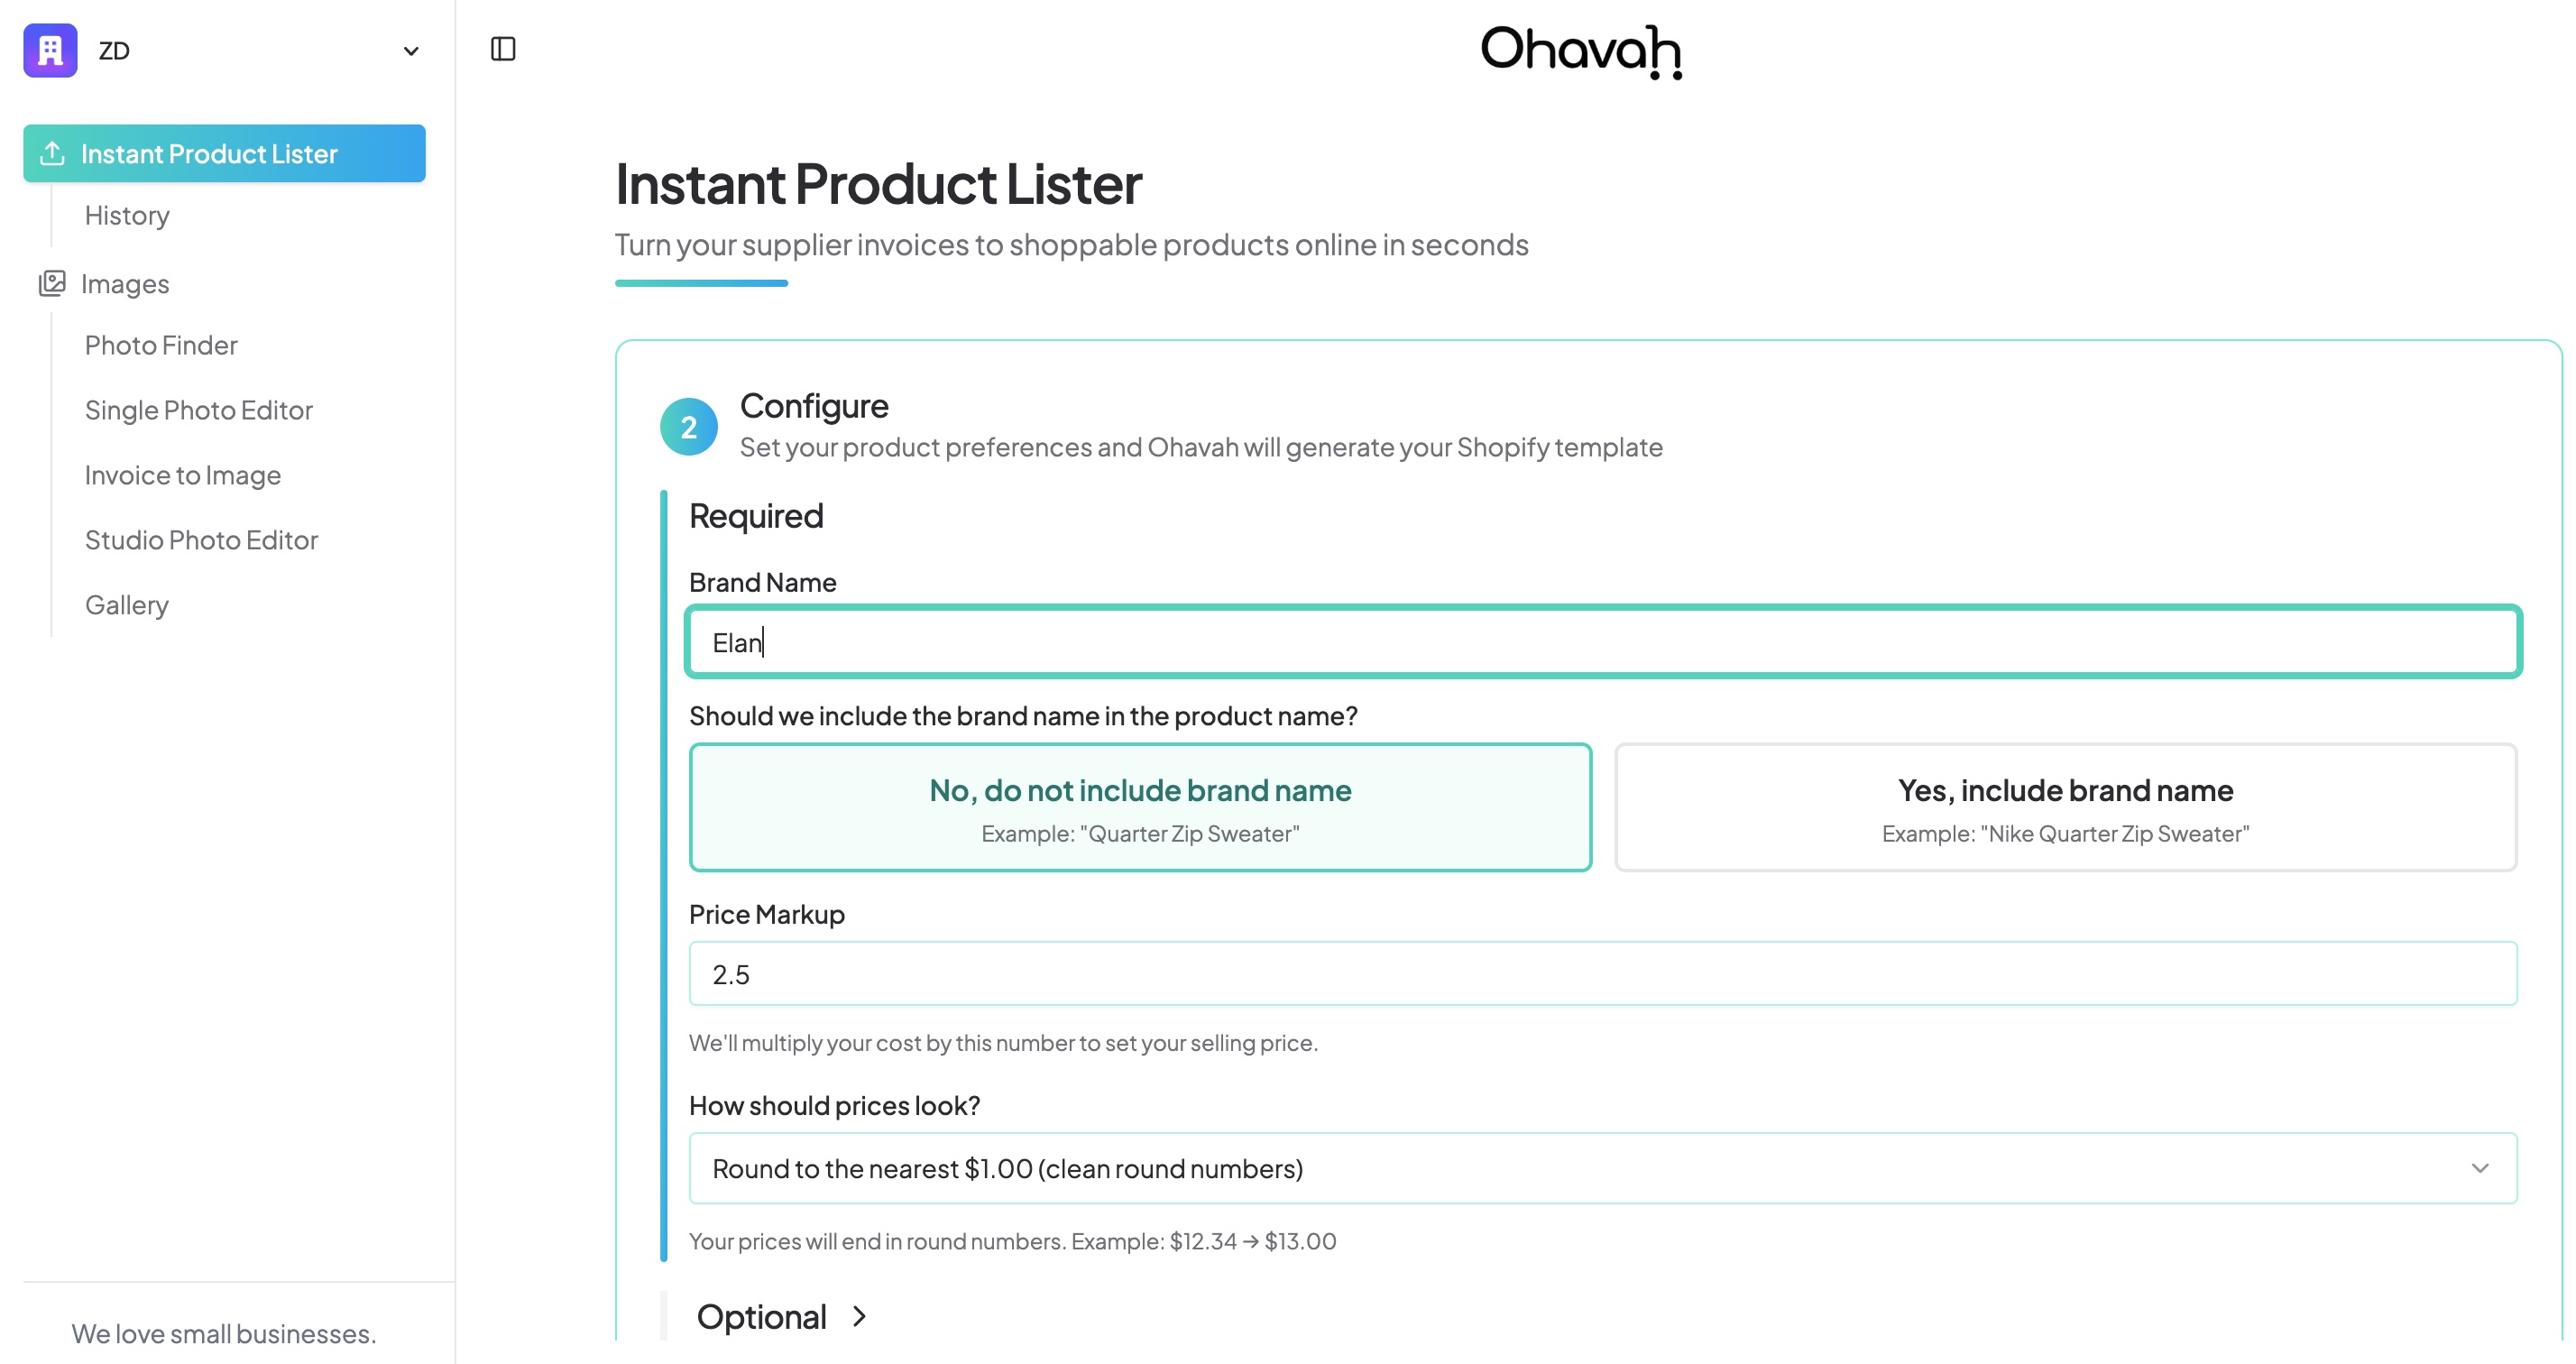The height and width of the screenshot is (1364, 2576).
Task: Click the Price Markup field
Action: (1602, 974)
